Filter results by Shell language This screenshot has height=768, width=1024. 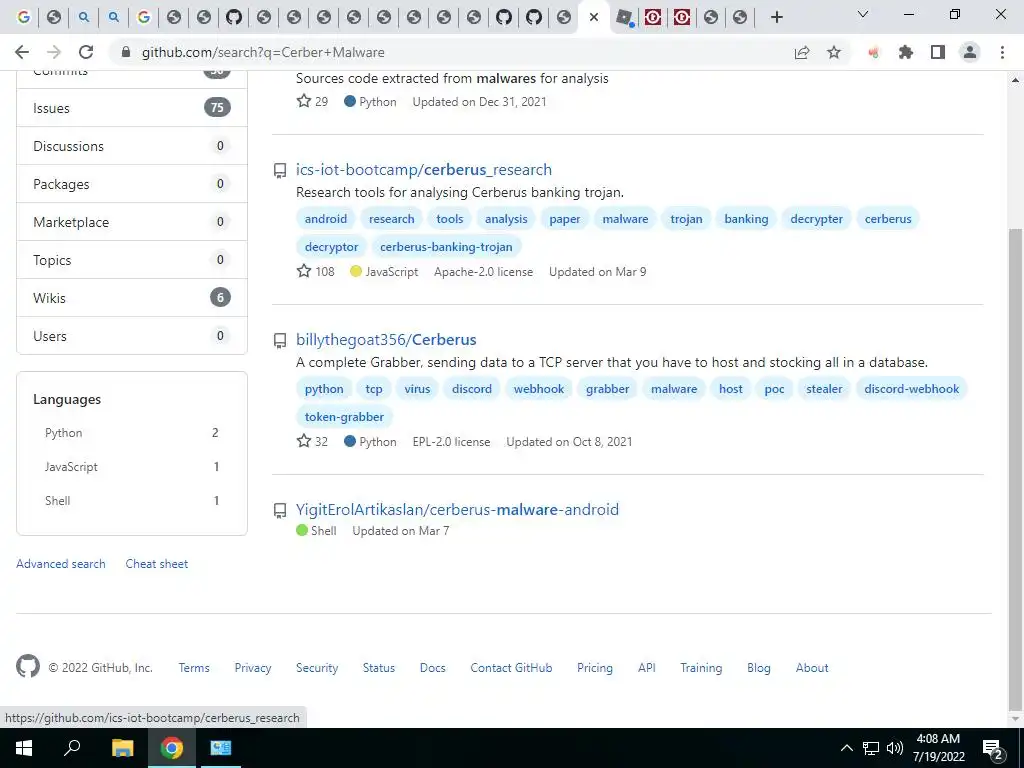[132, 501]
